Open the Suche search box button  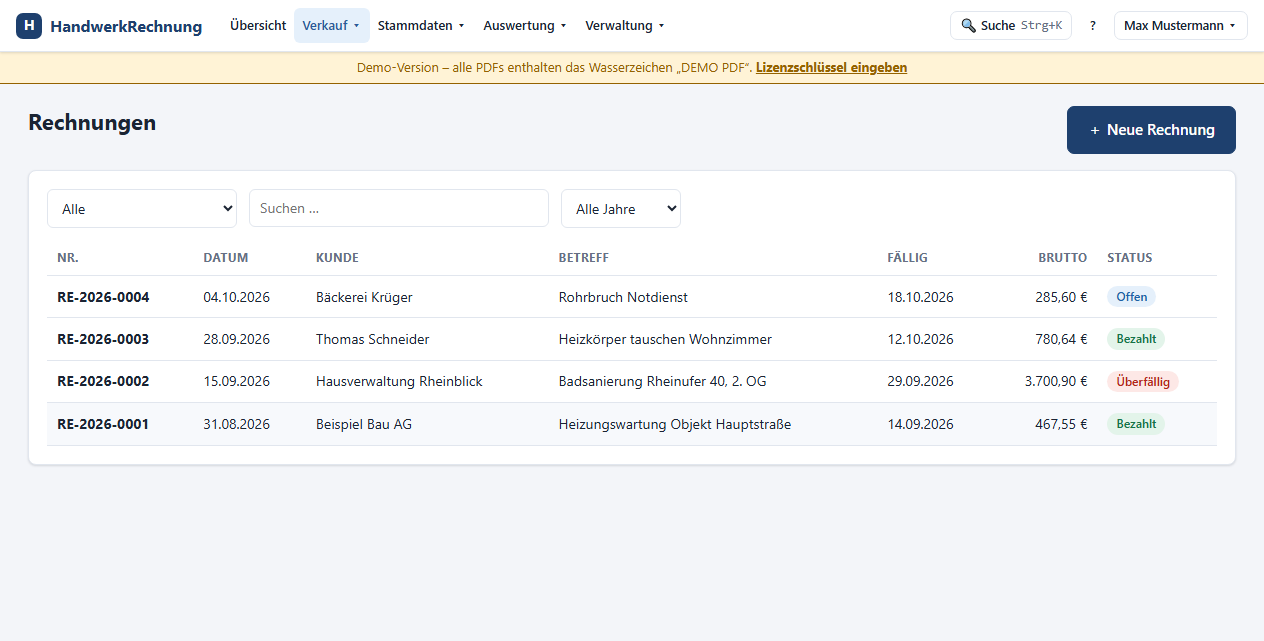click(1011, 26)
